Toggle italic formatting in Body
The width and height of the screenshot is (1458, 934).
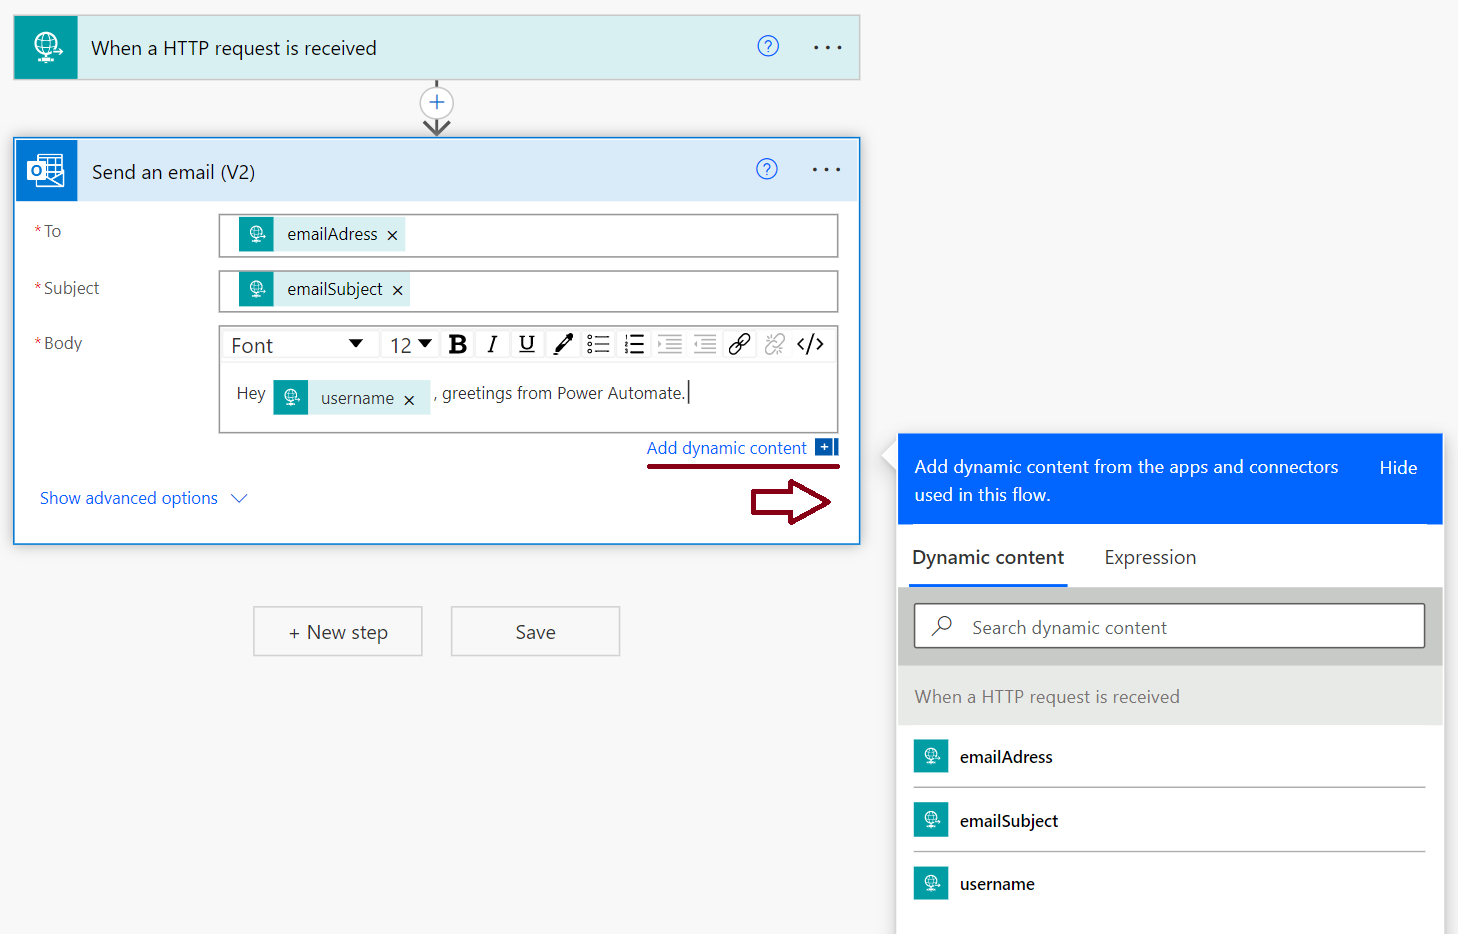tap(492, 344)
